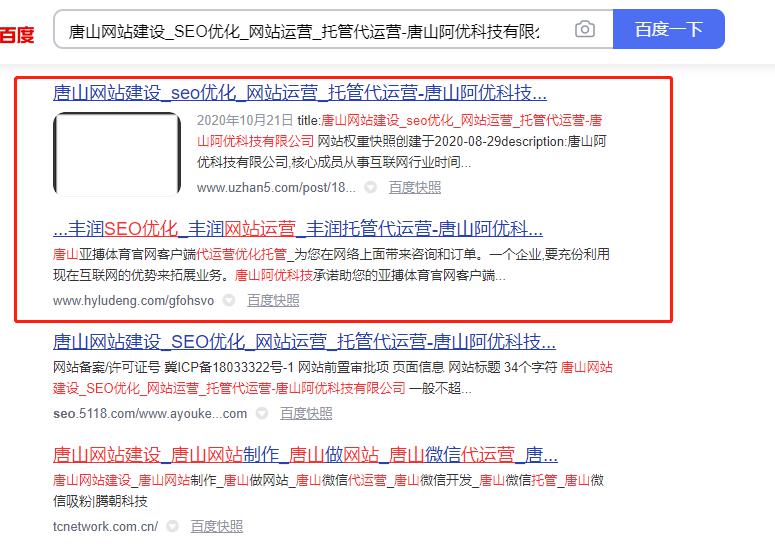View 百度快照 for the tcnetwork.com.cn result
Viewport: 775px width, 544px height.
[216, 526]
